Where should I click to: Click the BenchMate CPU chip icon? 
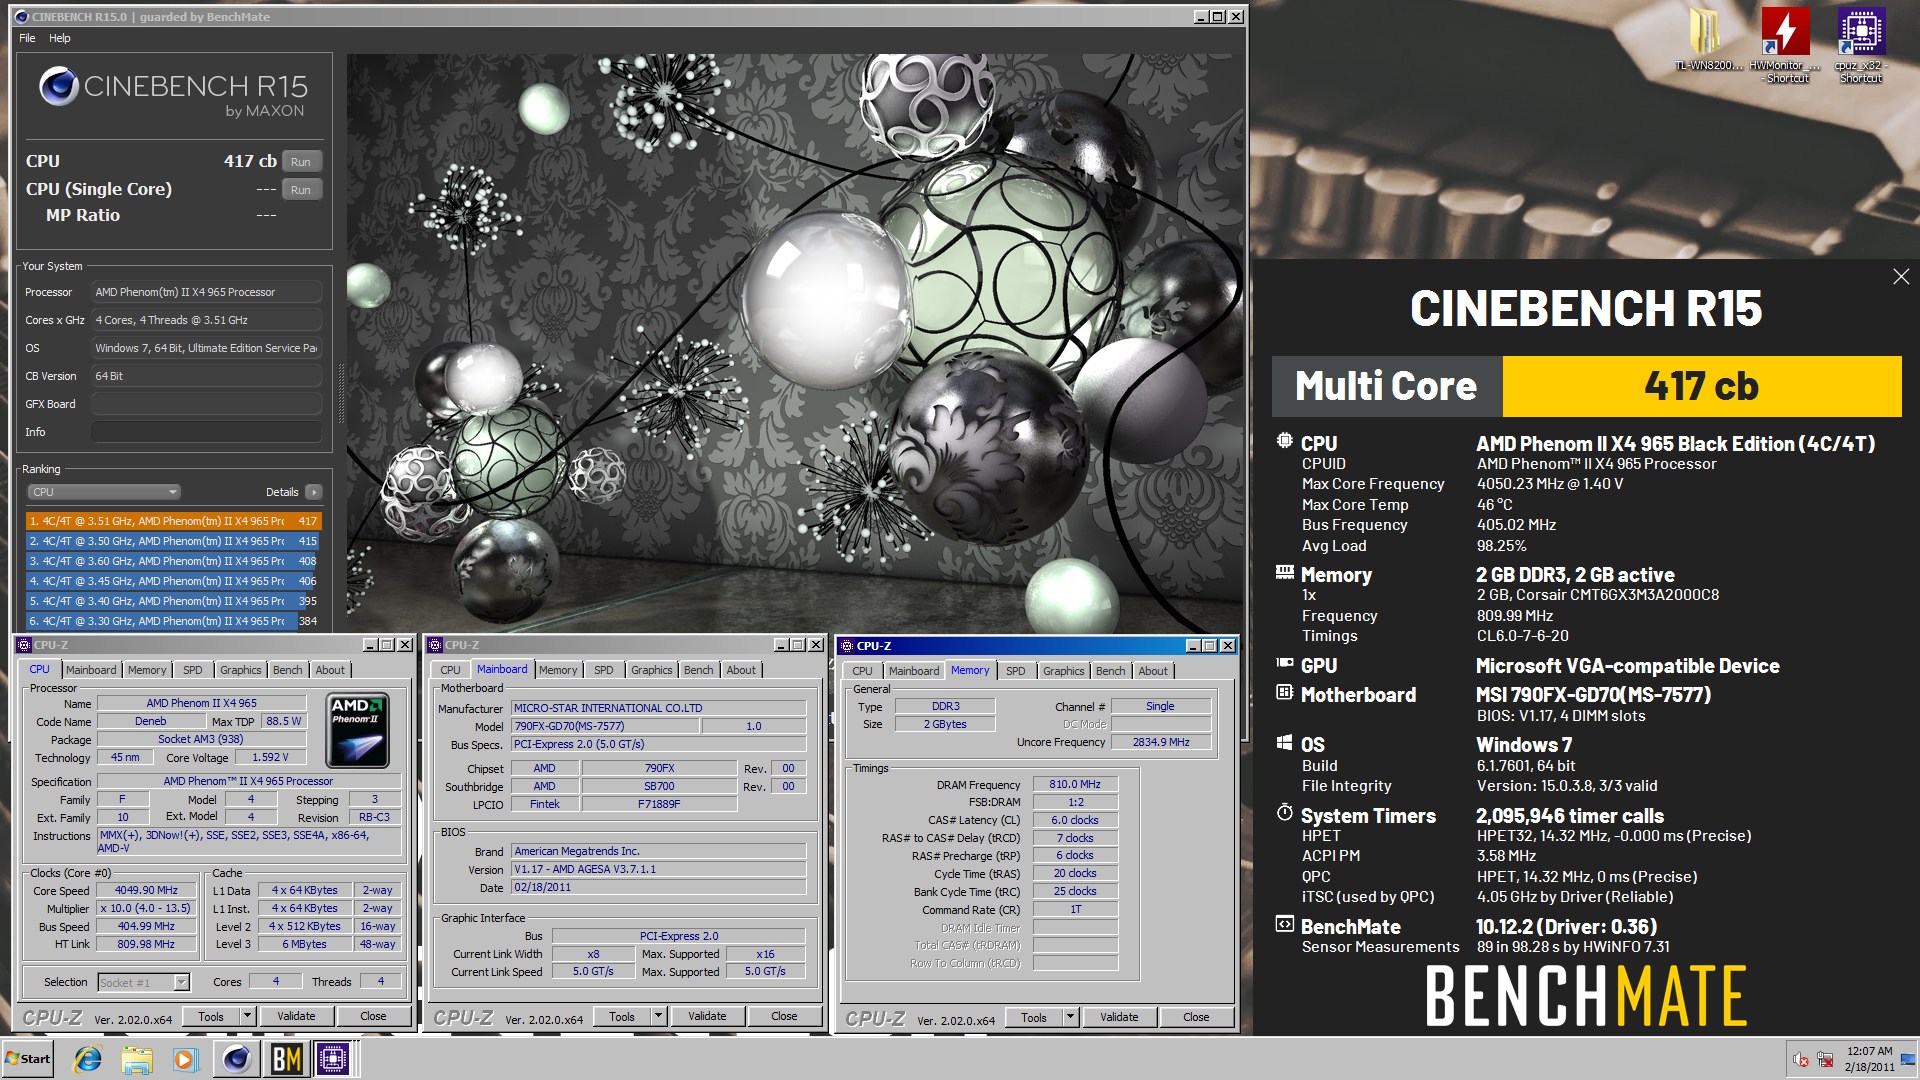(1285, 441)
